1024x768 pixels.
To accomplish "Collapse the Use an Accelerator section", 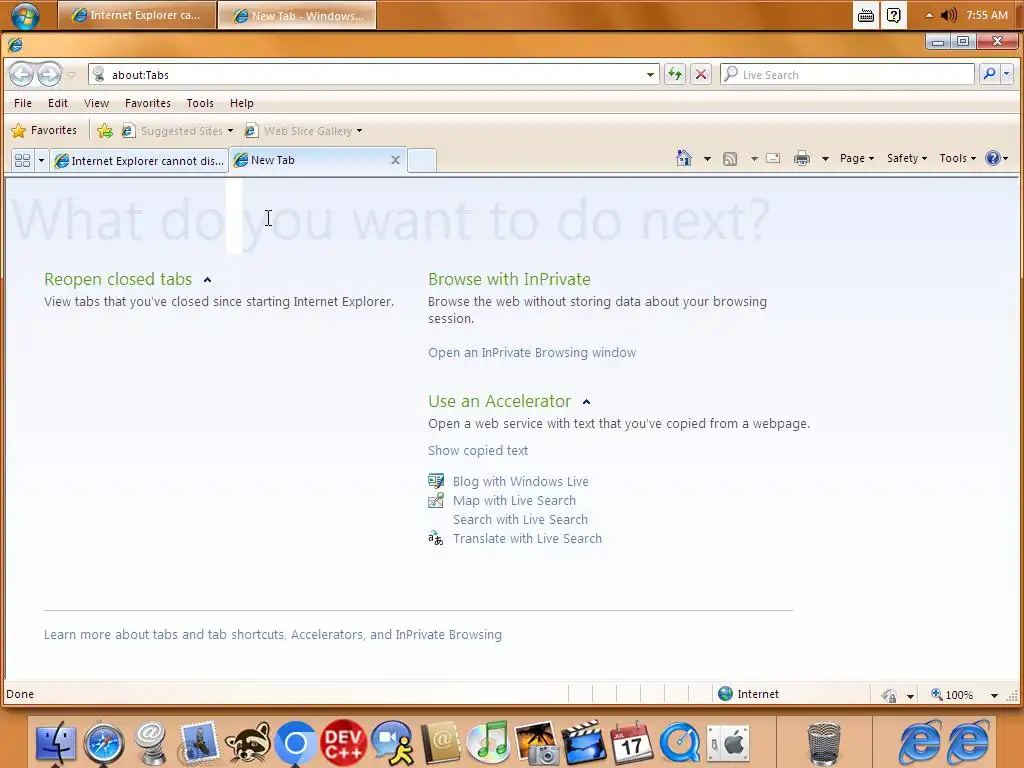I will 586,402.
